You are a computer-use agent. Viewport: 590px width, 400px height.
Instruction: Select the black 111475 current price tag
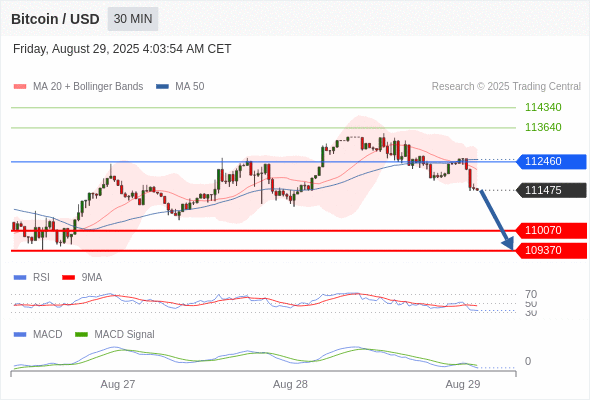click(x=551, y=190)
